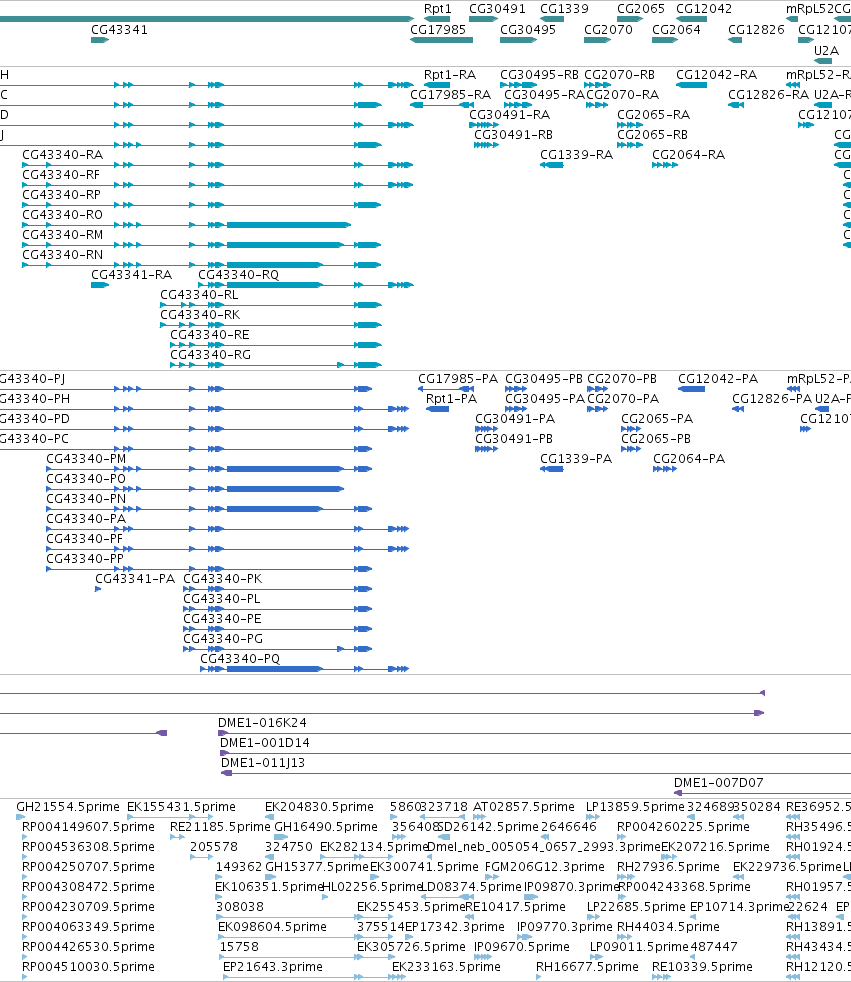Click the CG2070-PB protein label

point(622,379)
